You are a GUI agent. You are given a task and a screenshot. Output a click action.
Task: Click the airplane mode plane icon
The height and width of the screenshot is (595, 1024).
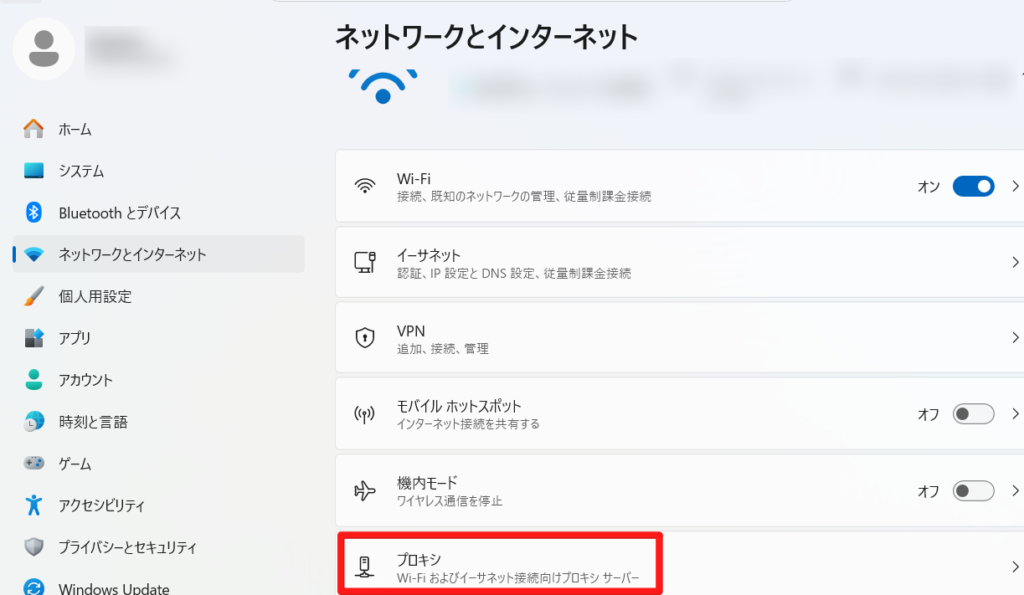pyautogui.click(x=365, y=490)
